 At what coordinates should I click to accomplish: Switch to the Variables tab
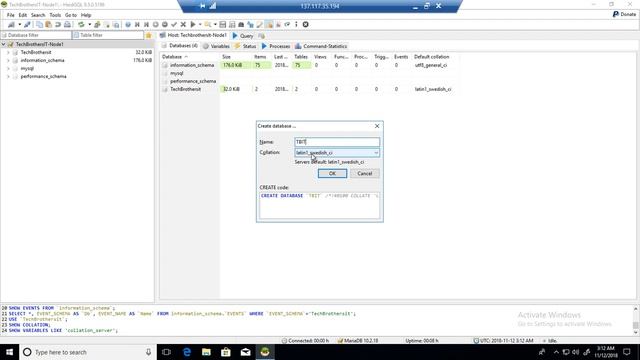click(x=216, y=46)
